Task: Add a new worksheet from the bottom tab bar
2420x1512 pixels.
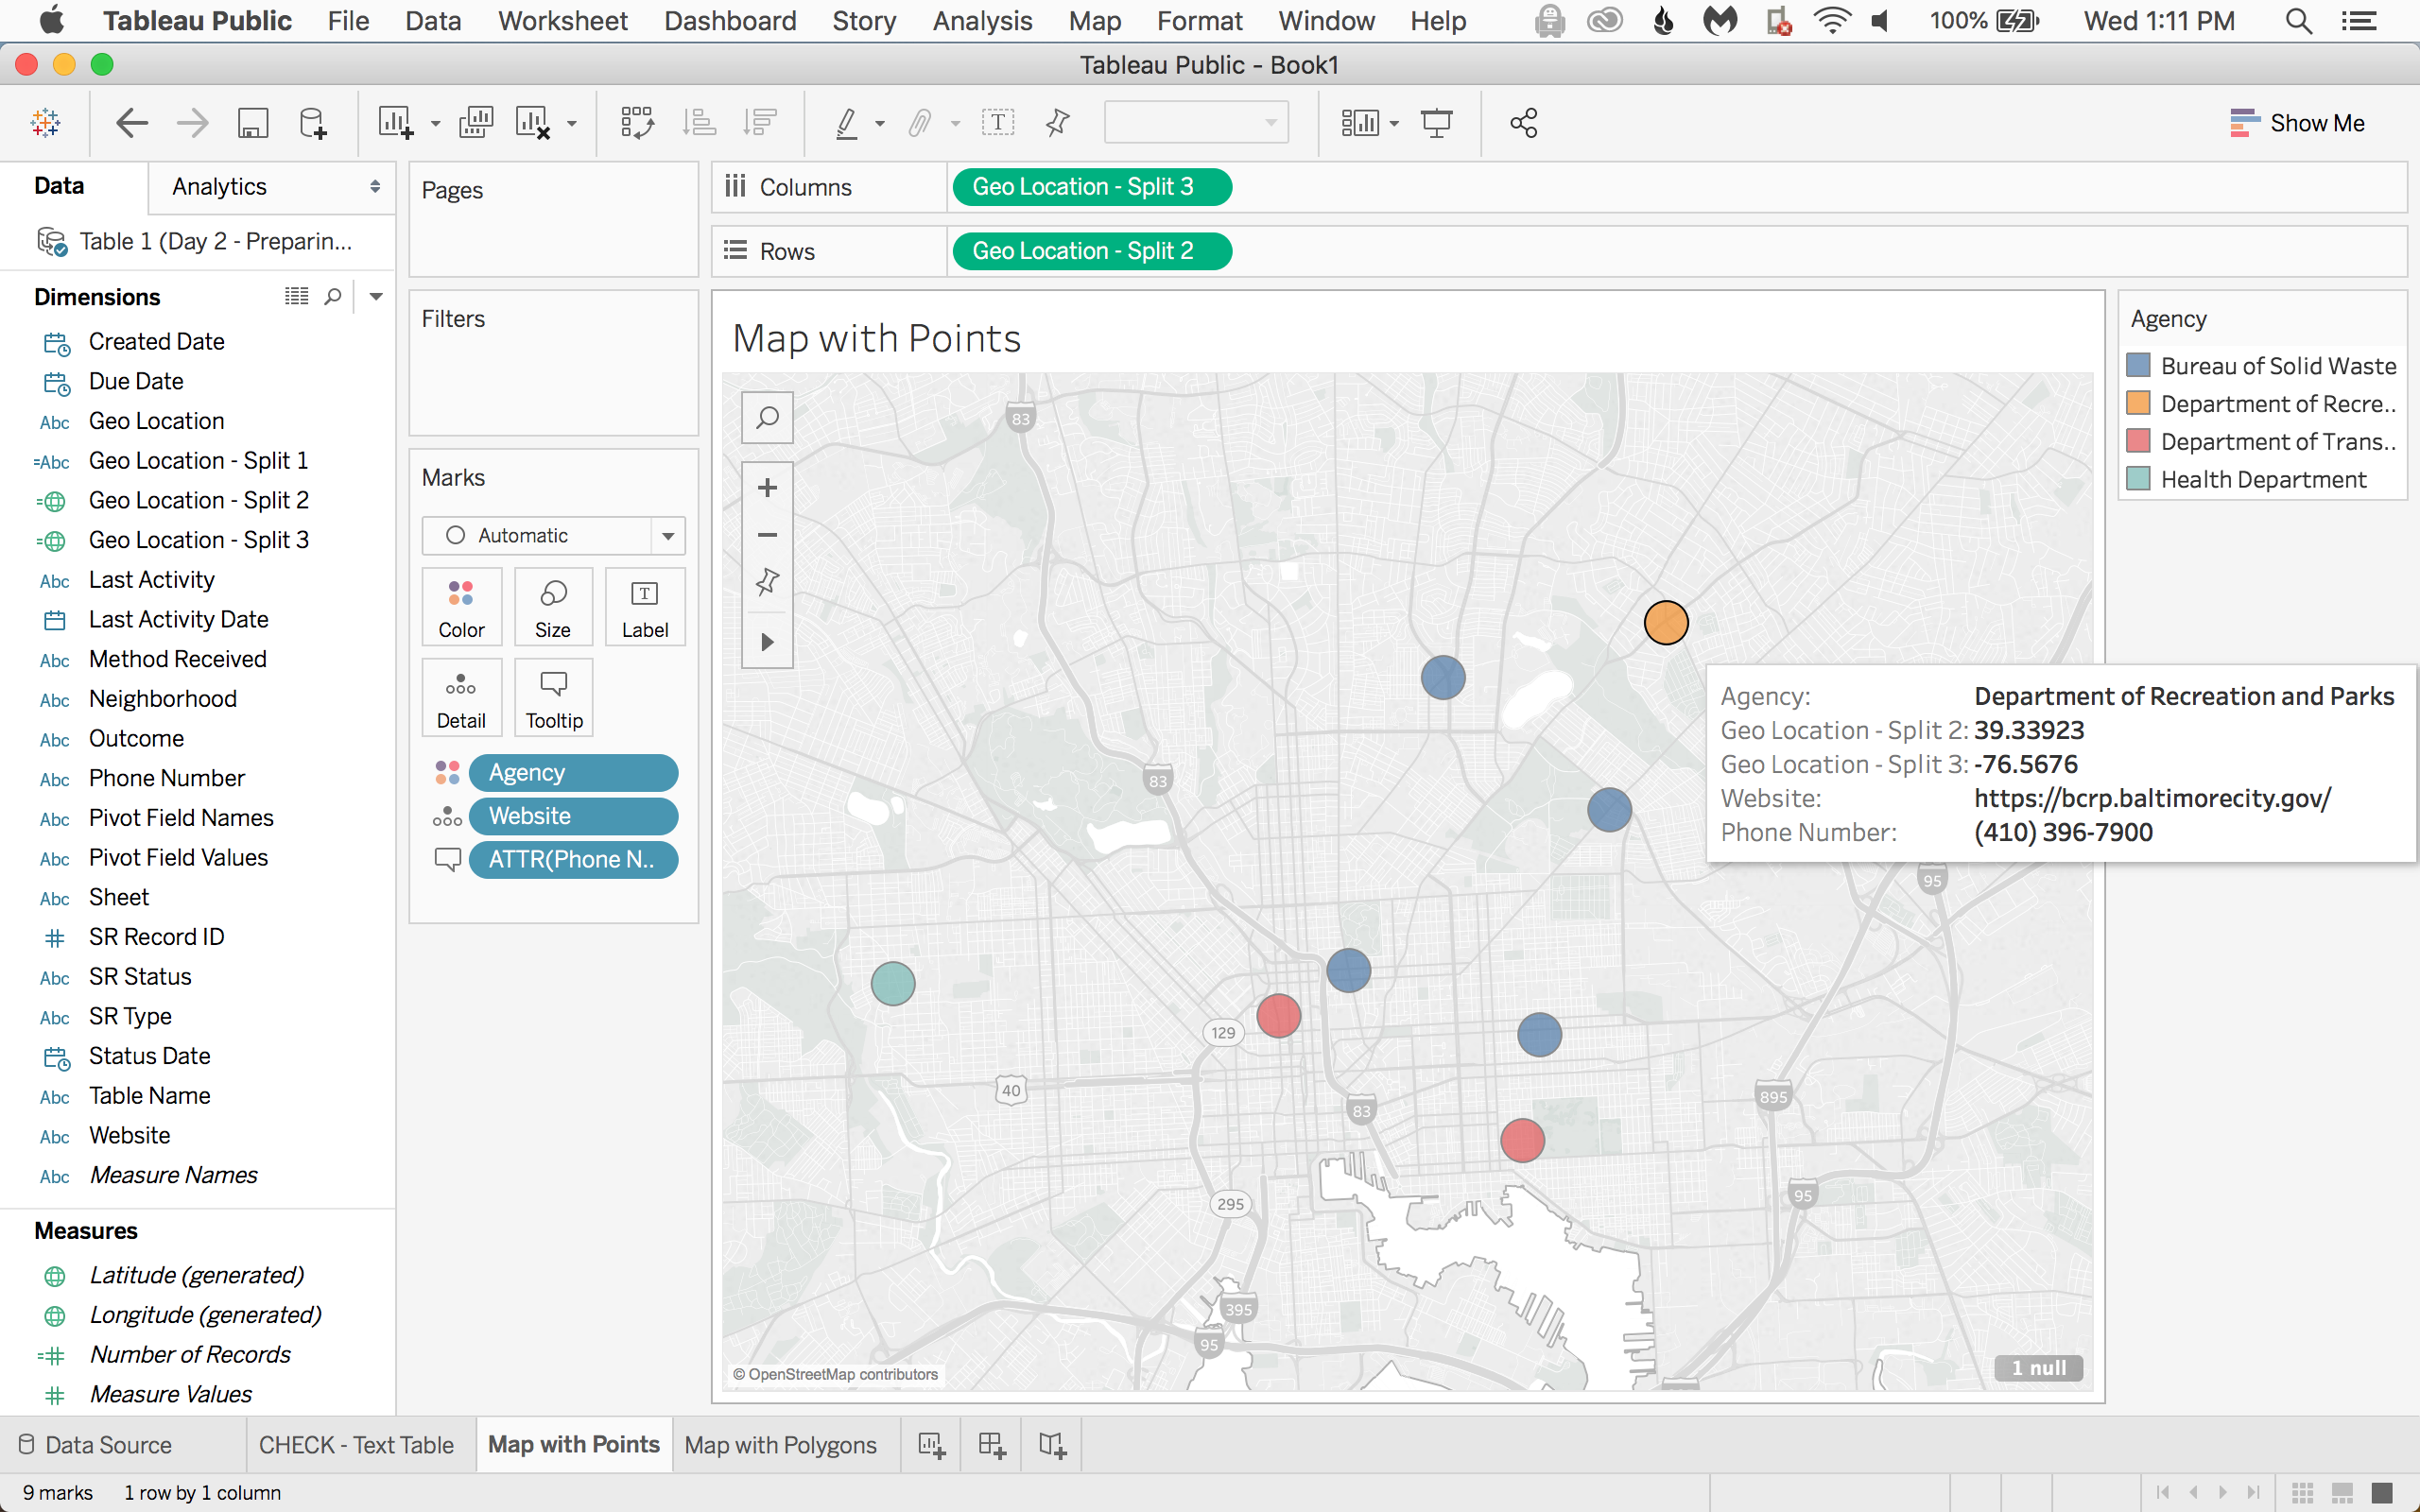Action: (x=931, y=1445)
